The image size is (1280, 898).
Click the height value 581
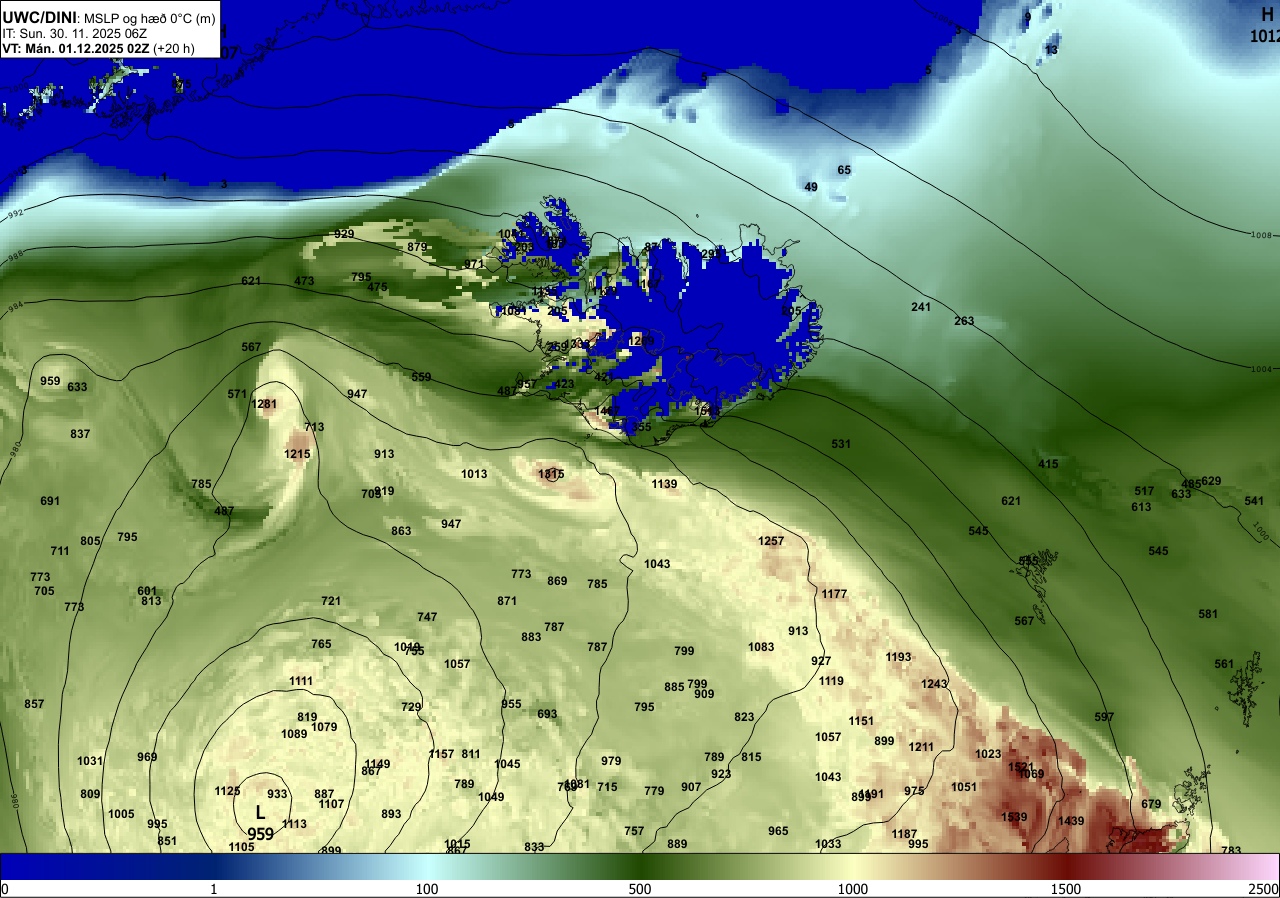pos(1208,614)
